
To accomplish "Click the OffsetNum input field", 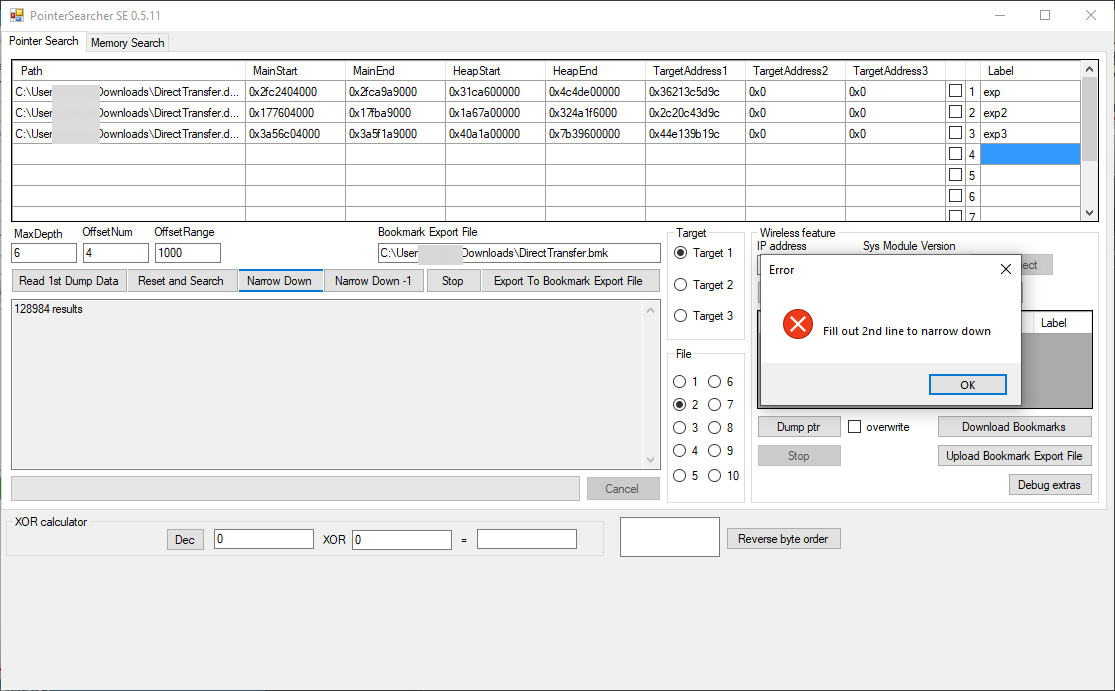I will (x=116, y=253).
